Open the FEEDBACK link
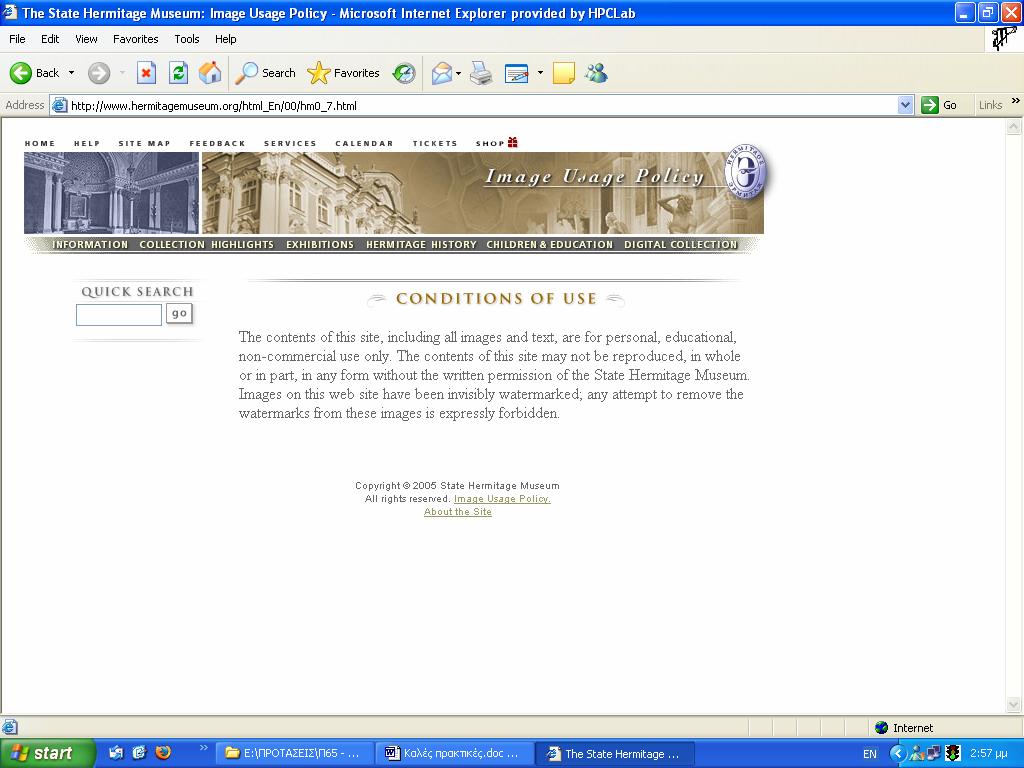Image resolution: width=1024 pixels, height=768 pixels. [217, 144]
